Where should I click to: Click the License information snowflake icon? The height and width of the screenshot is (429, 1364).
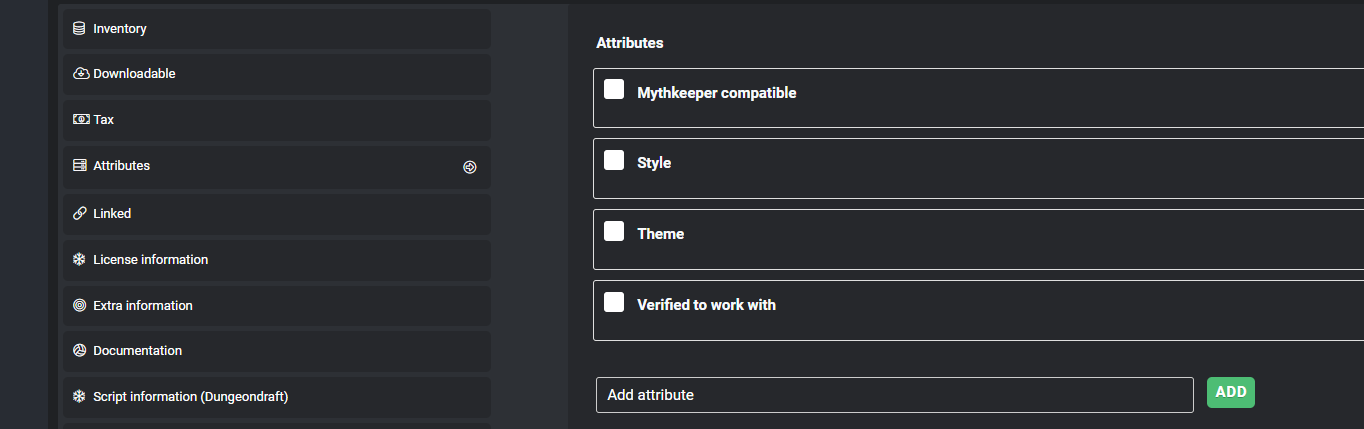pos(80,260)
